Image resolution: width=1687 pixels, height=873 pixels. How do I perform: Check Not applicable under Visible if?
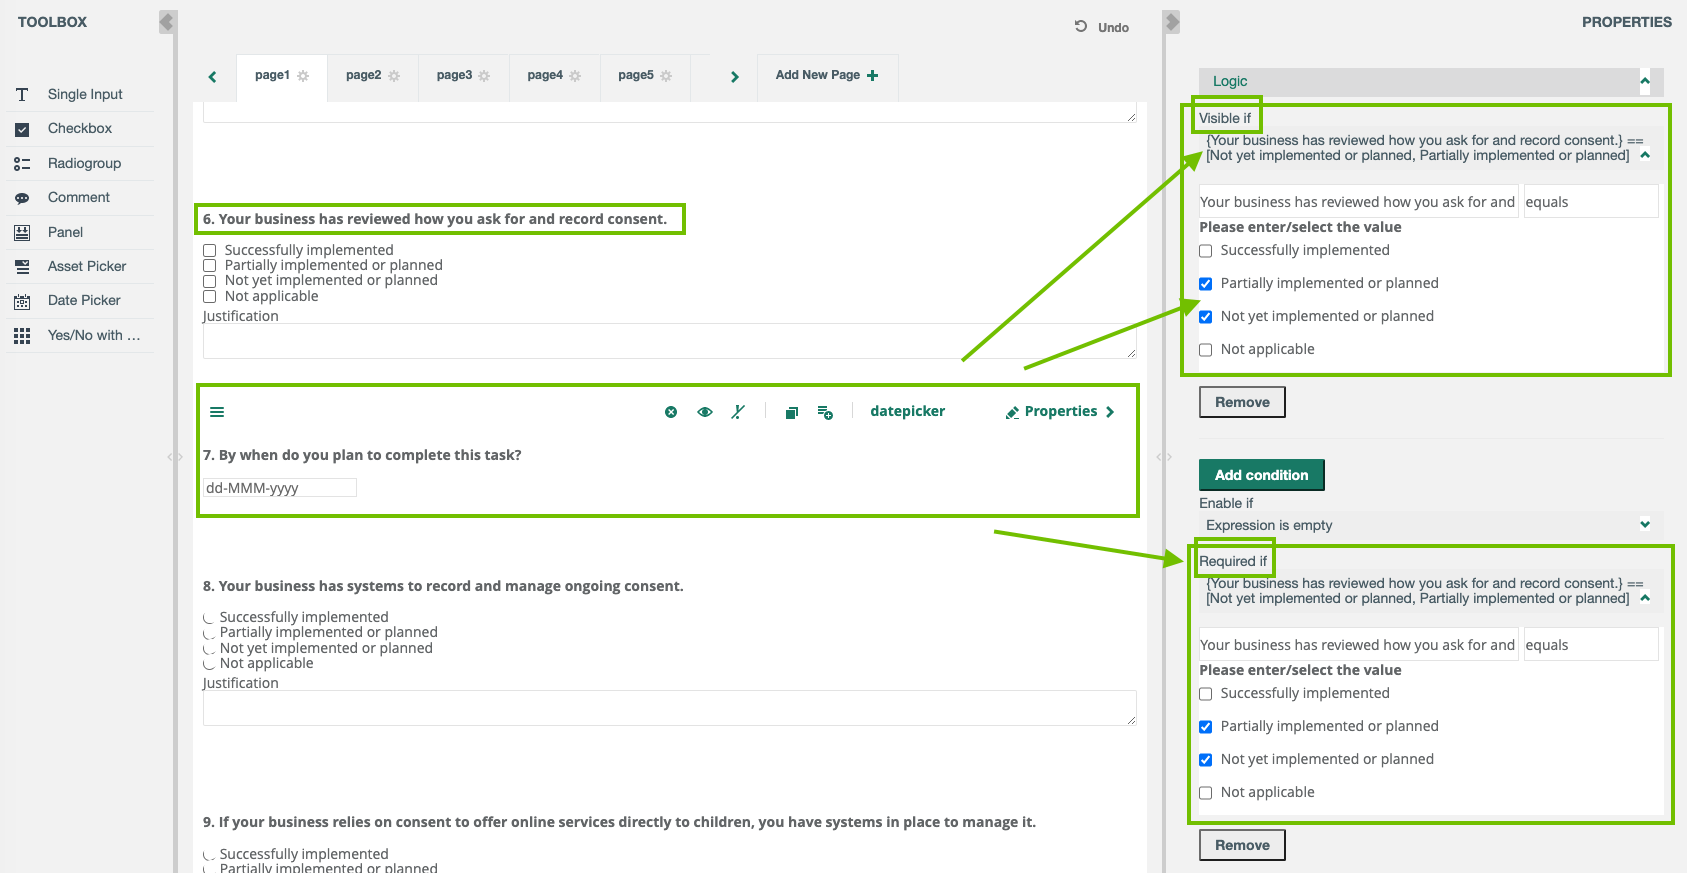(x=1206, y=350)
